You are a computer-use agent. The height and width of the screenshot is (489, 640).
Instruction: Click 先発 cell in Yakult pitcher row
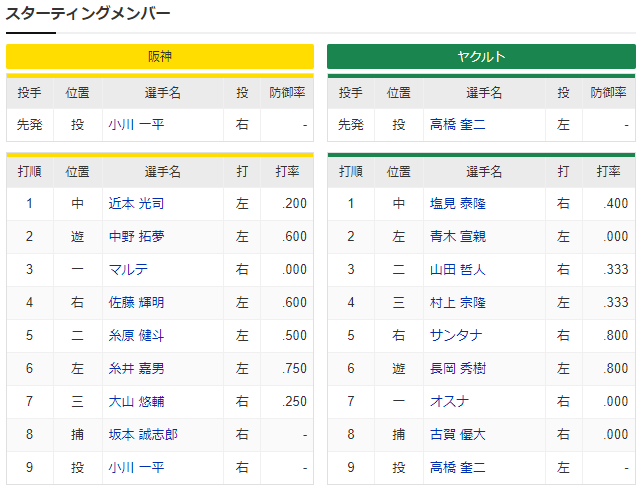[x=351, y=124]
